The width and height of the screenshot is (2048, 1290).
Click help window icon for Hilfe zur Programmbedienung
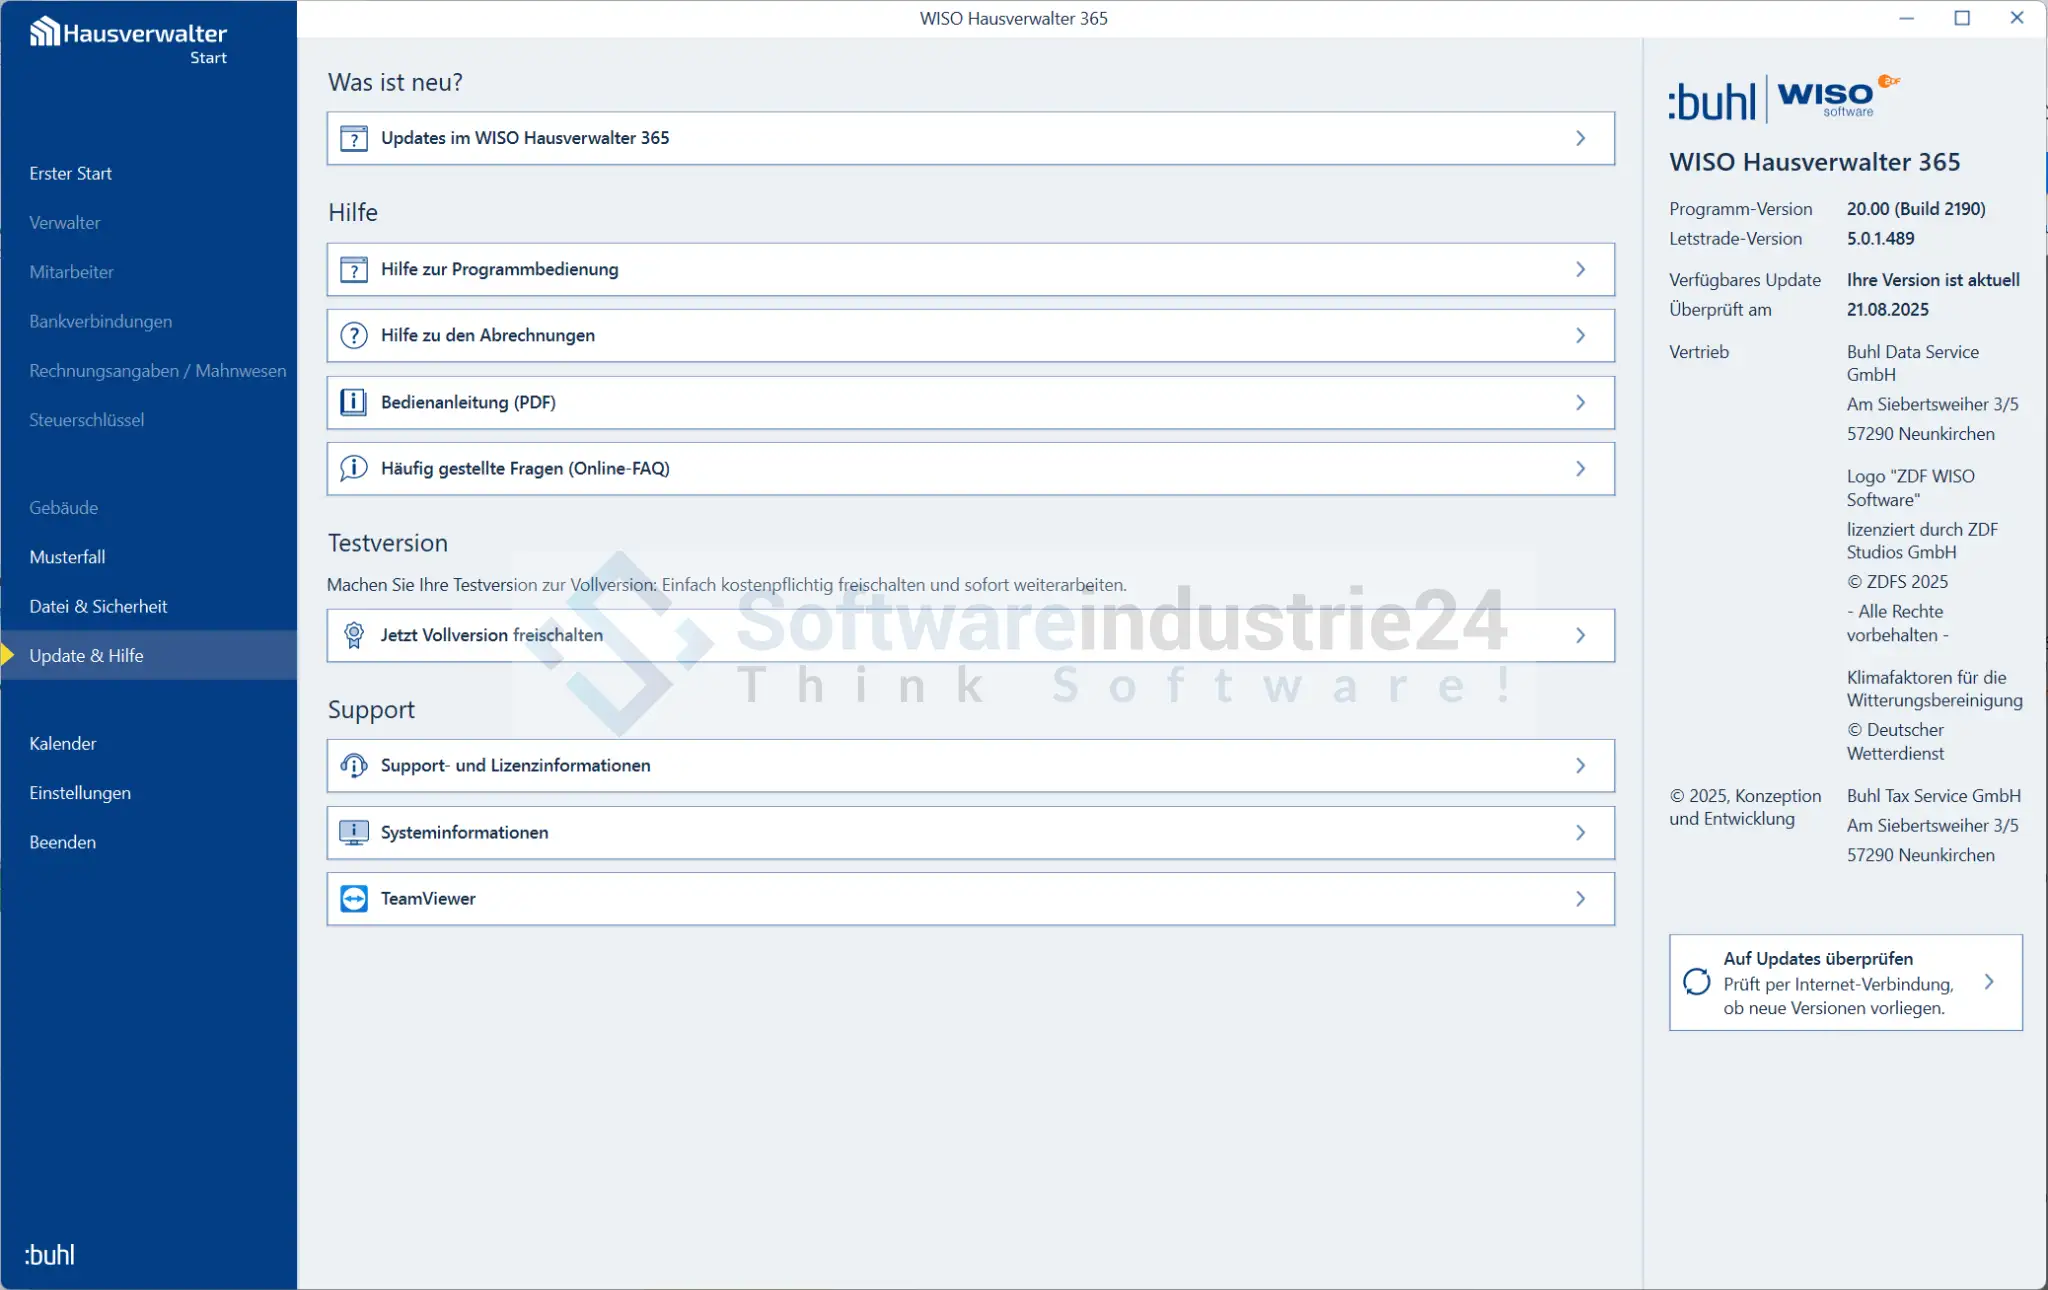tap(354, 269)
